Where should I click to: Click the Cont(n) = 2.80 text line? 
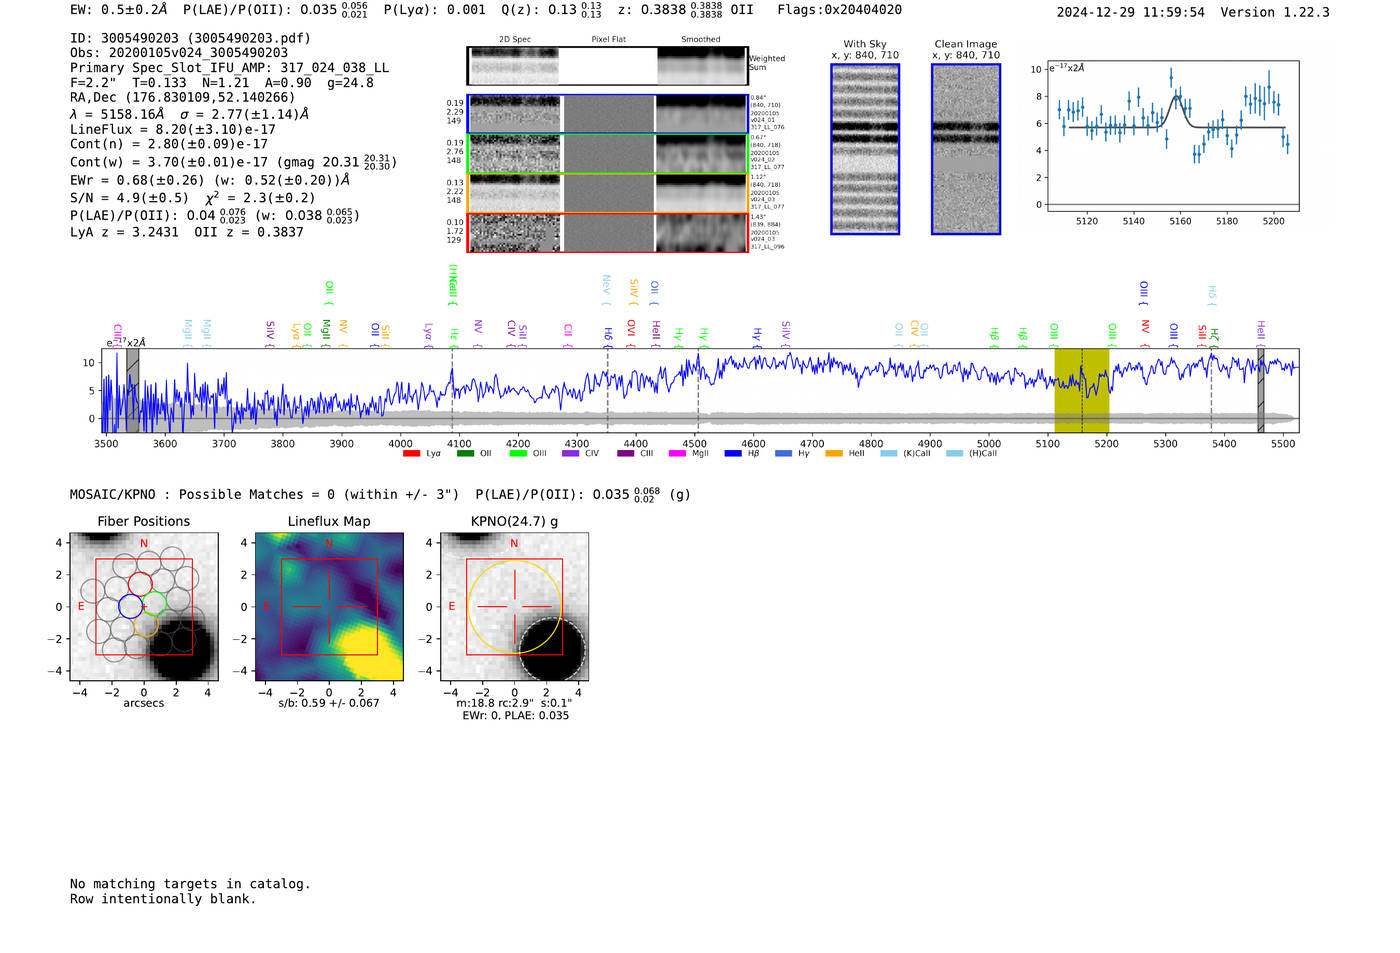pos(169,144)
